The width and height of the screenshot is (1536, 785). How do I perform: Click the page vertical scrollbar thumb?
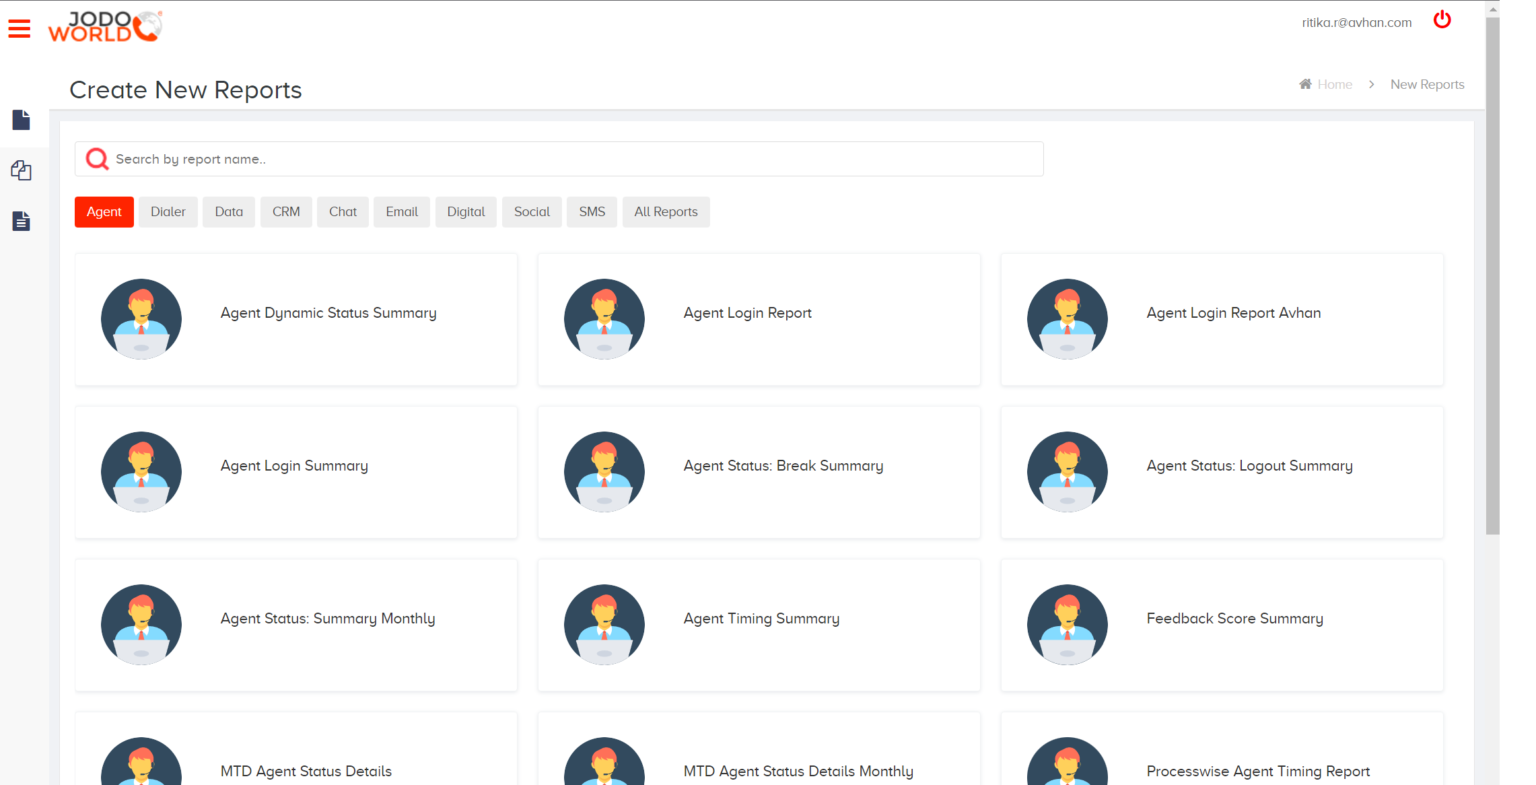point(1492,275)
